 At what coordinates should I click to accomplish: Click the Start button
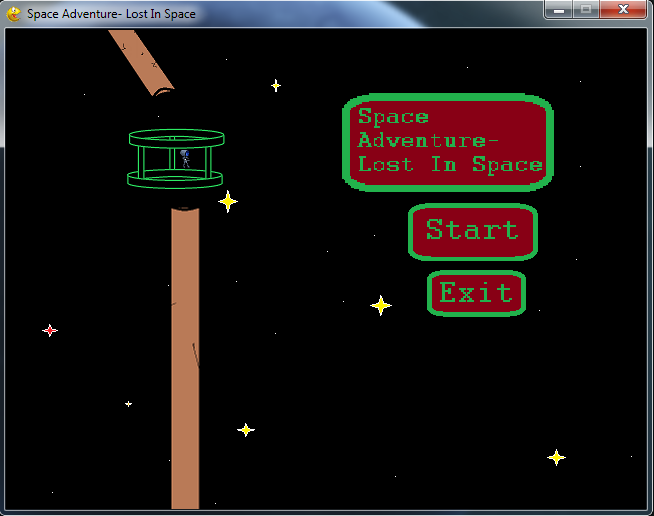pyautogui.click(x=473, y=232)
